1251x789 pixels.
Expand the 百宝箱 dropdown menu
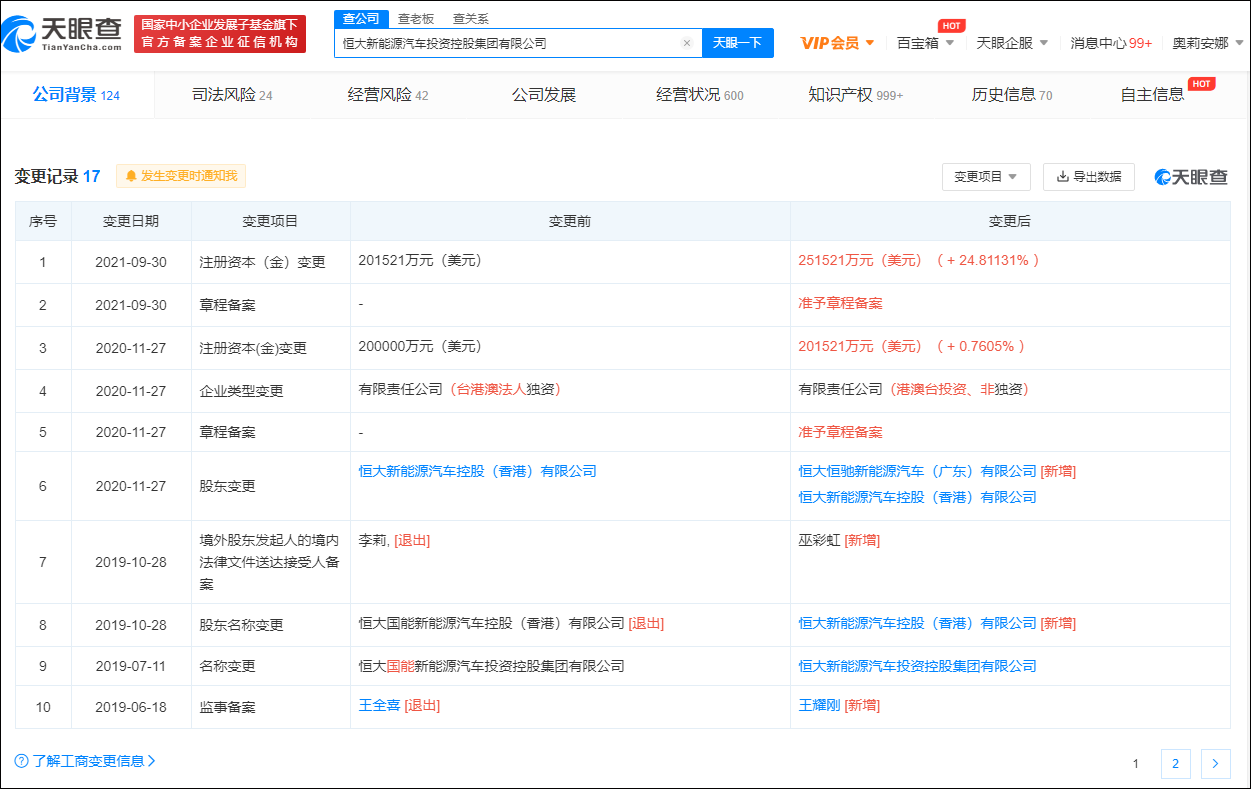point(925,43)
